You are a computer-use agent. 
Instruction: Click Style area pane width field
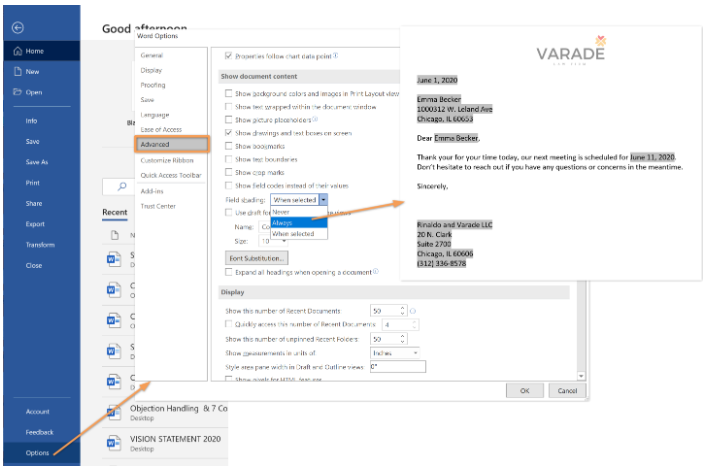(398, 367)
